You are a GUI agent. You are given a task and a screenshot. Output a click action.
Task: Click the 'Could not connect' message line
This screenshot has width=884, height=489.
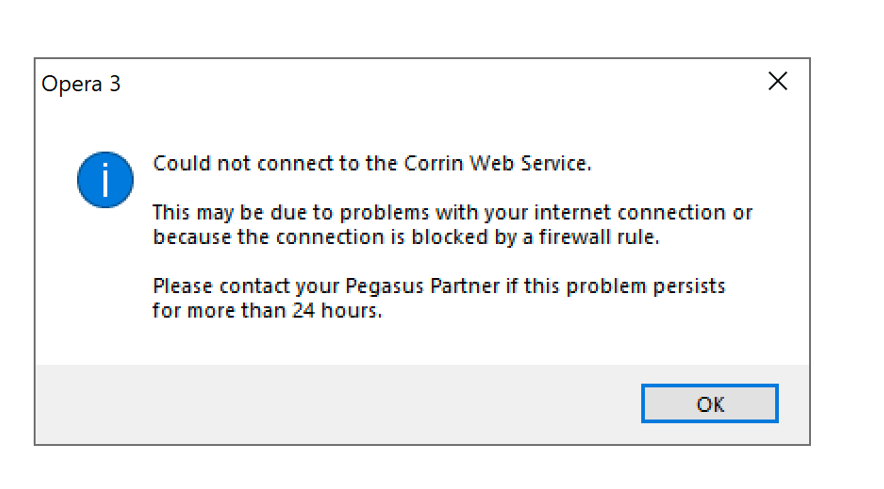[x=372, y=163]
